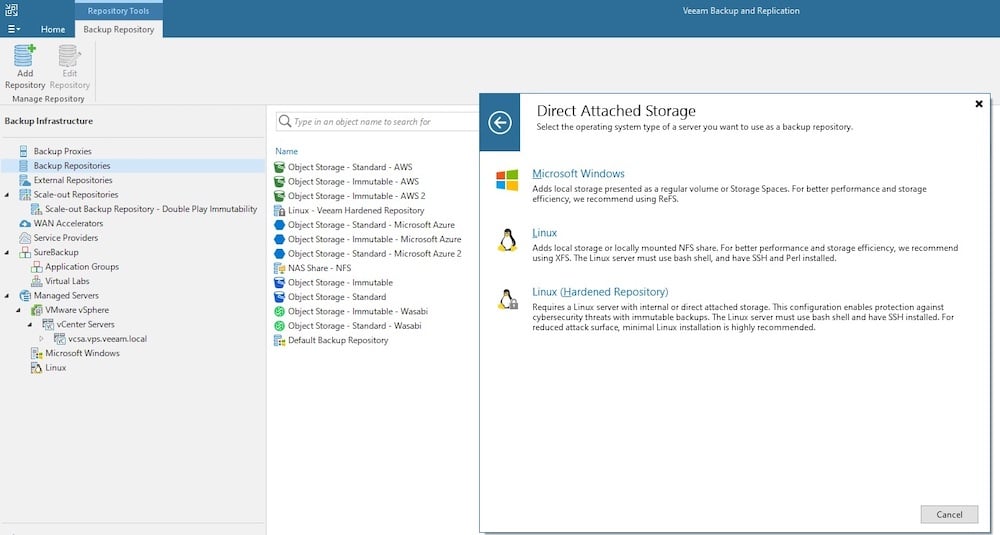This screenshot has width=1000, height=535.
Task: Select Backup Repositories tree node
Action: (71, 166)
